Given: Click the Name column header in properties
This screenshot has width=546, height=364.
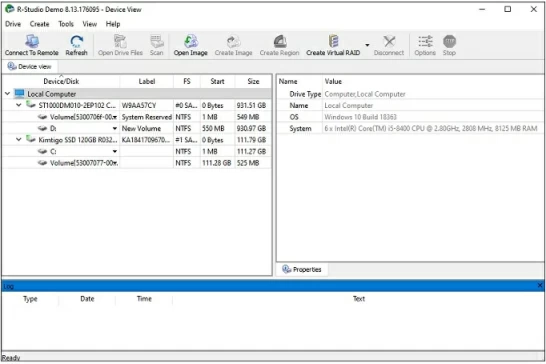Looking at the screenshot, I should coord(288,81).
